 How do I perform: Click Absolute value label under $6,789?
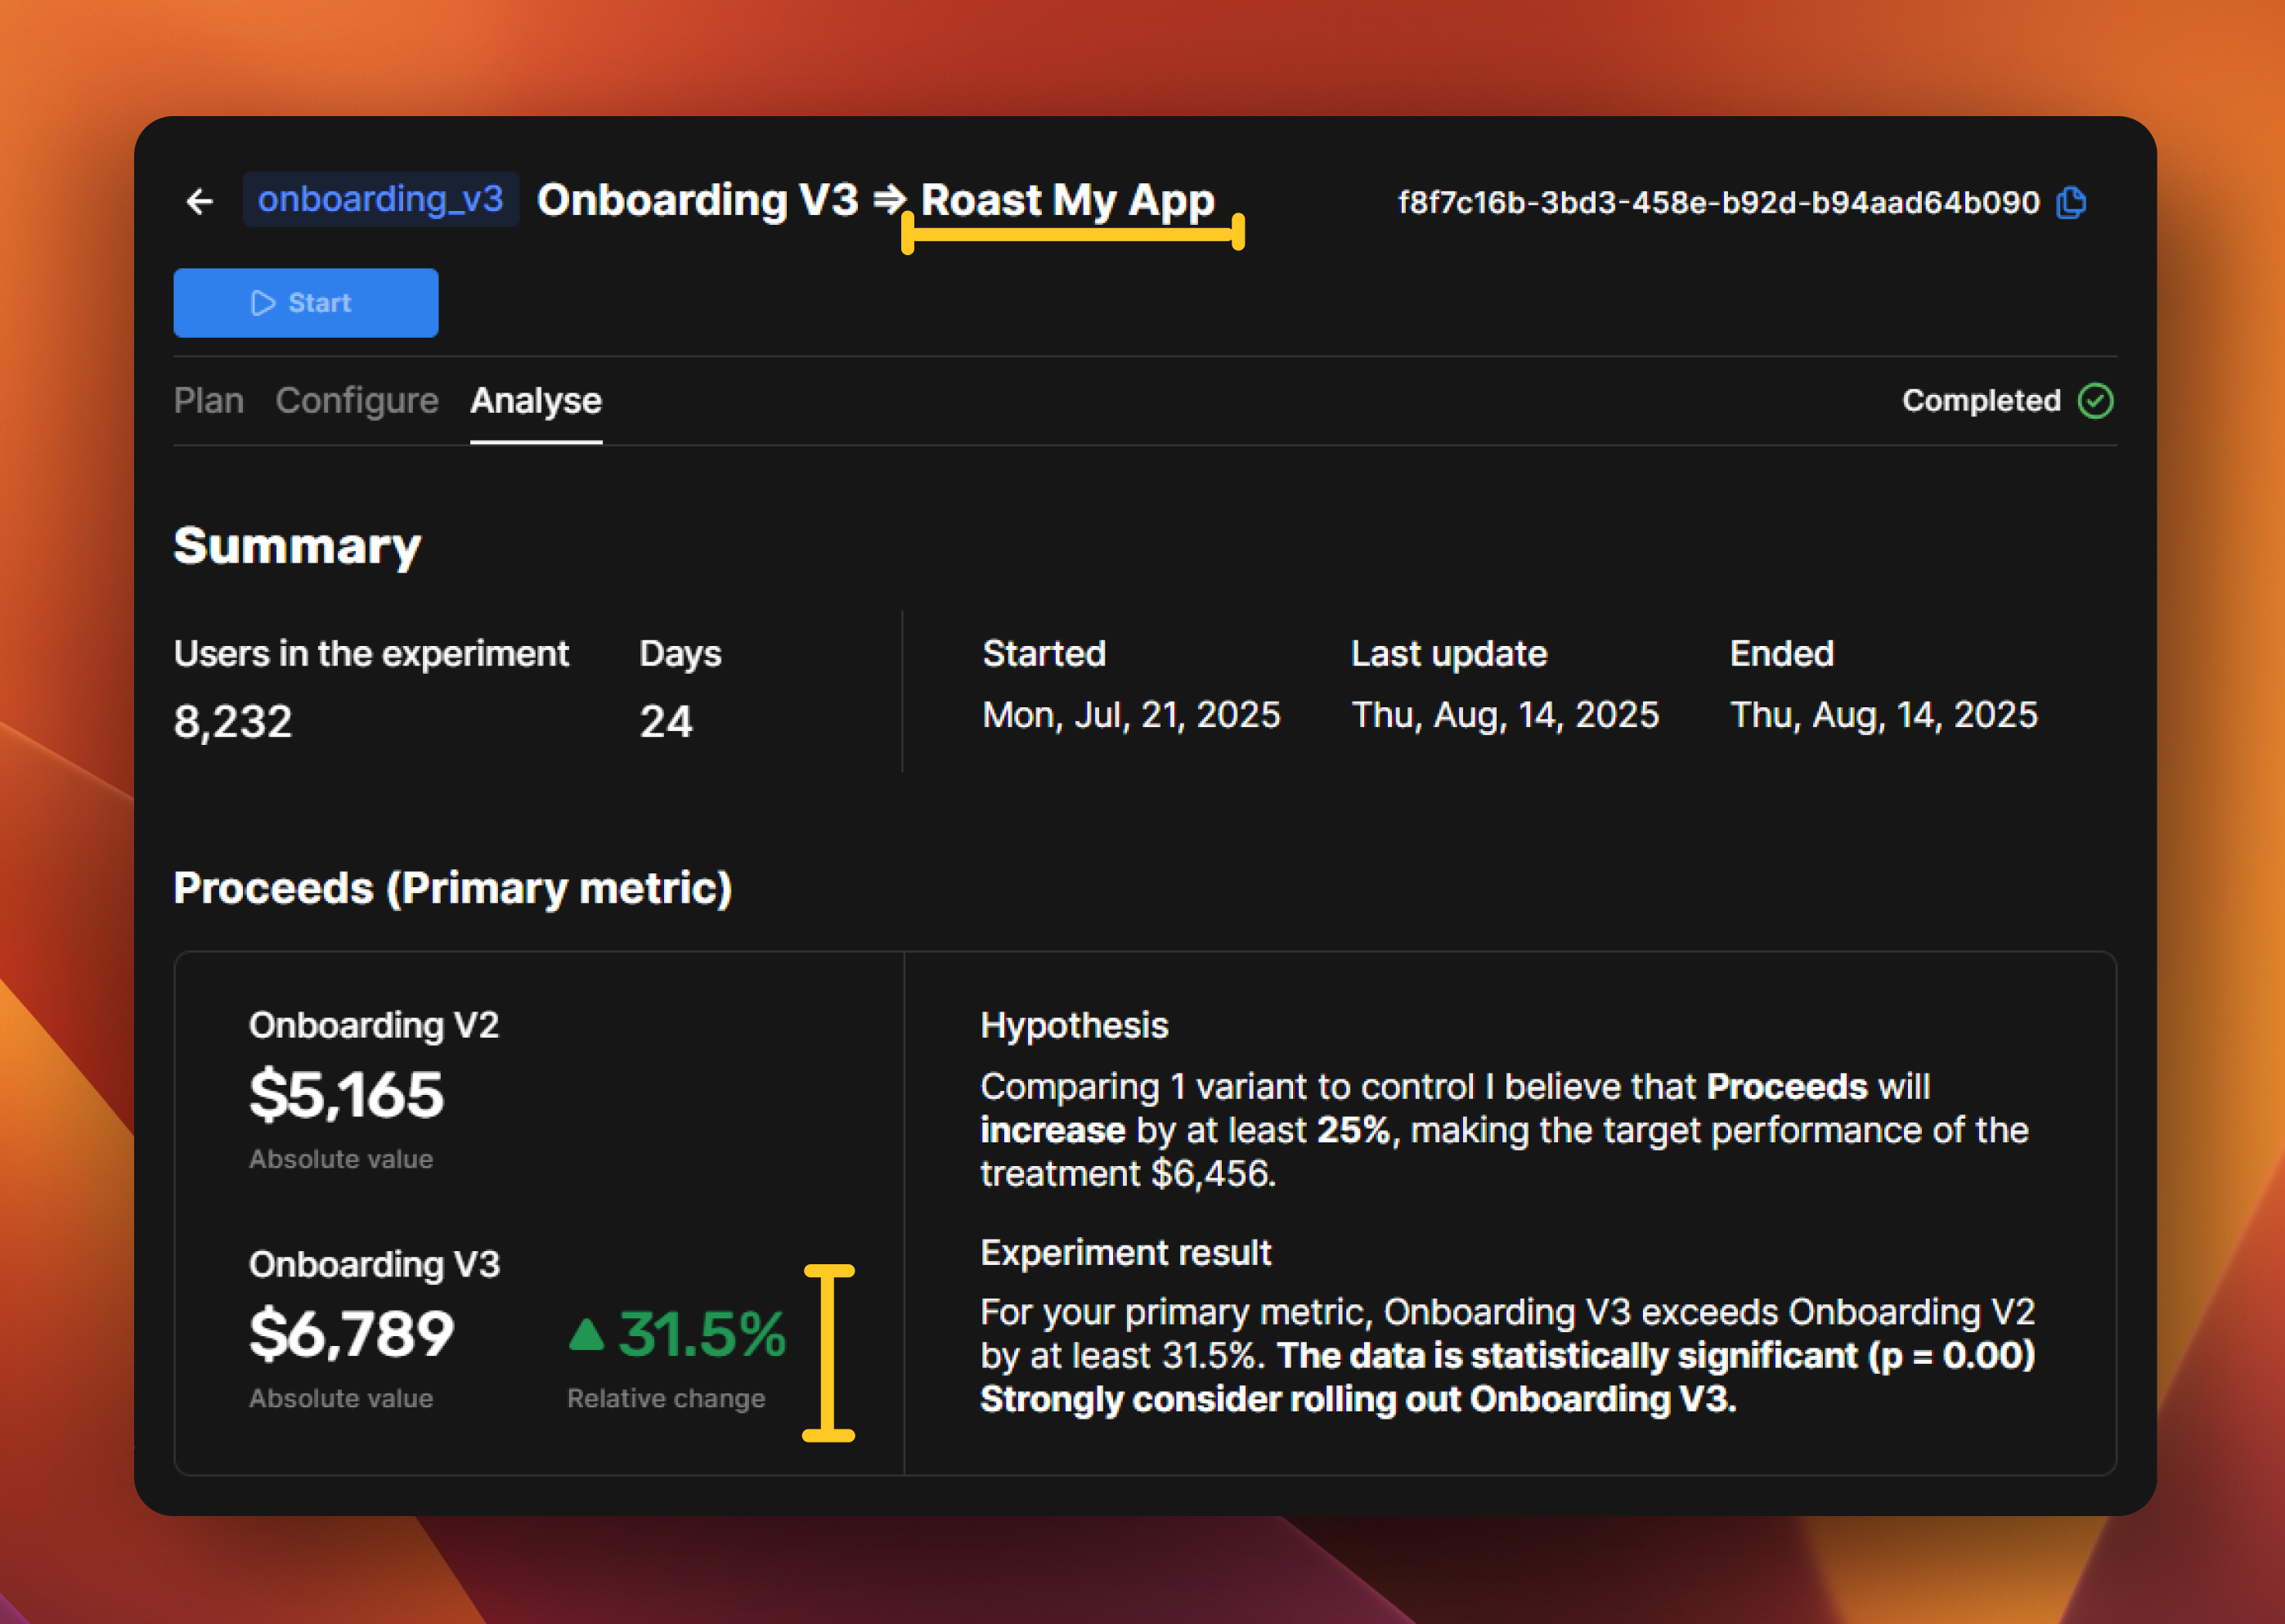(341, 1398)
